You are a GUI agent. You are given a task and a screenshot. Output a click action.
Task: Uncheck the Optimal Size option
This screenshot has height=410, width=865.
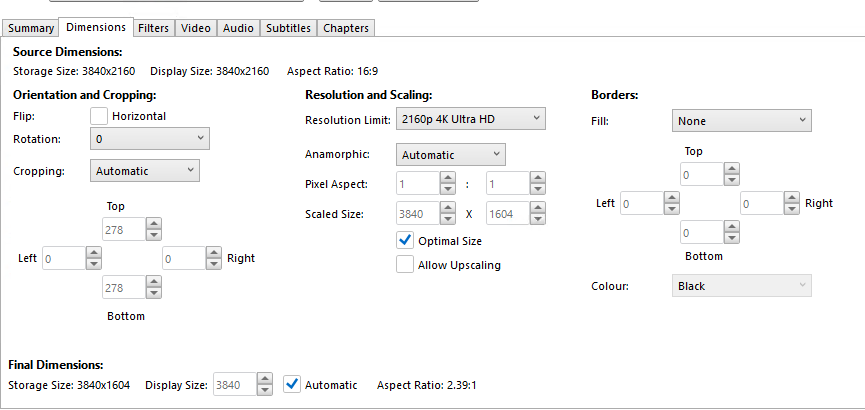pyautogui.click(x=405, y=240)
